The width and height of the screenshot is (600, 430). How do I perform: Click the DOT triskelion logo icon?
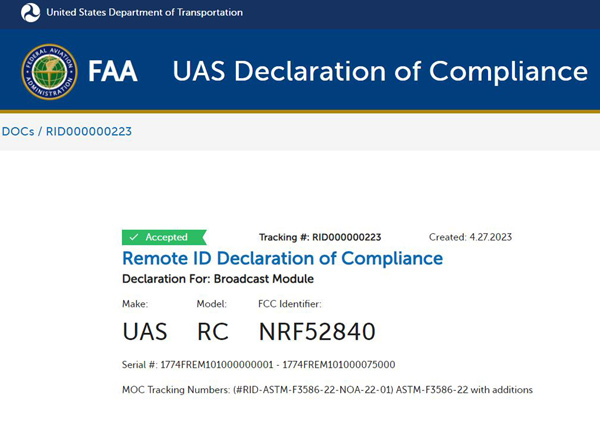(30, 13)
